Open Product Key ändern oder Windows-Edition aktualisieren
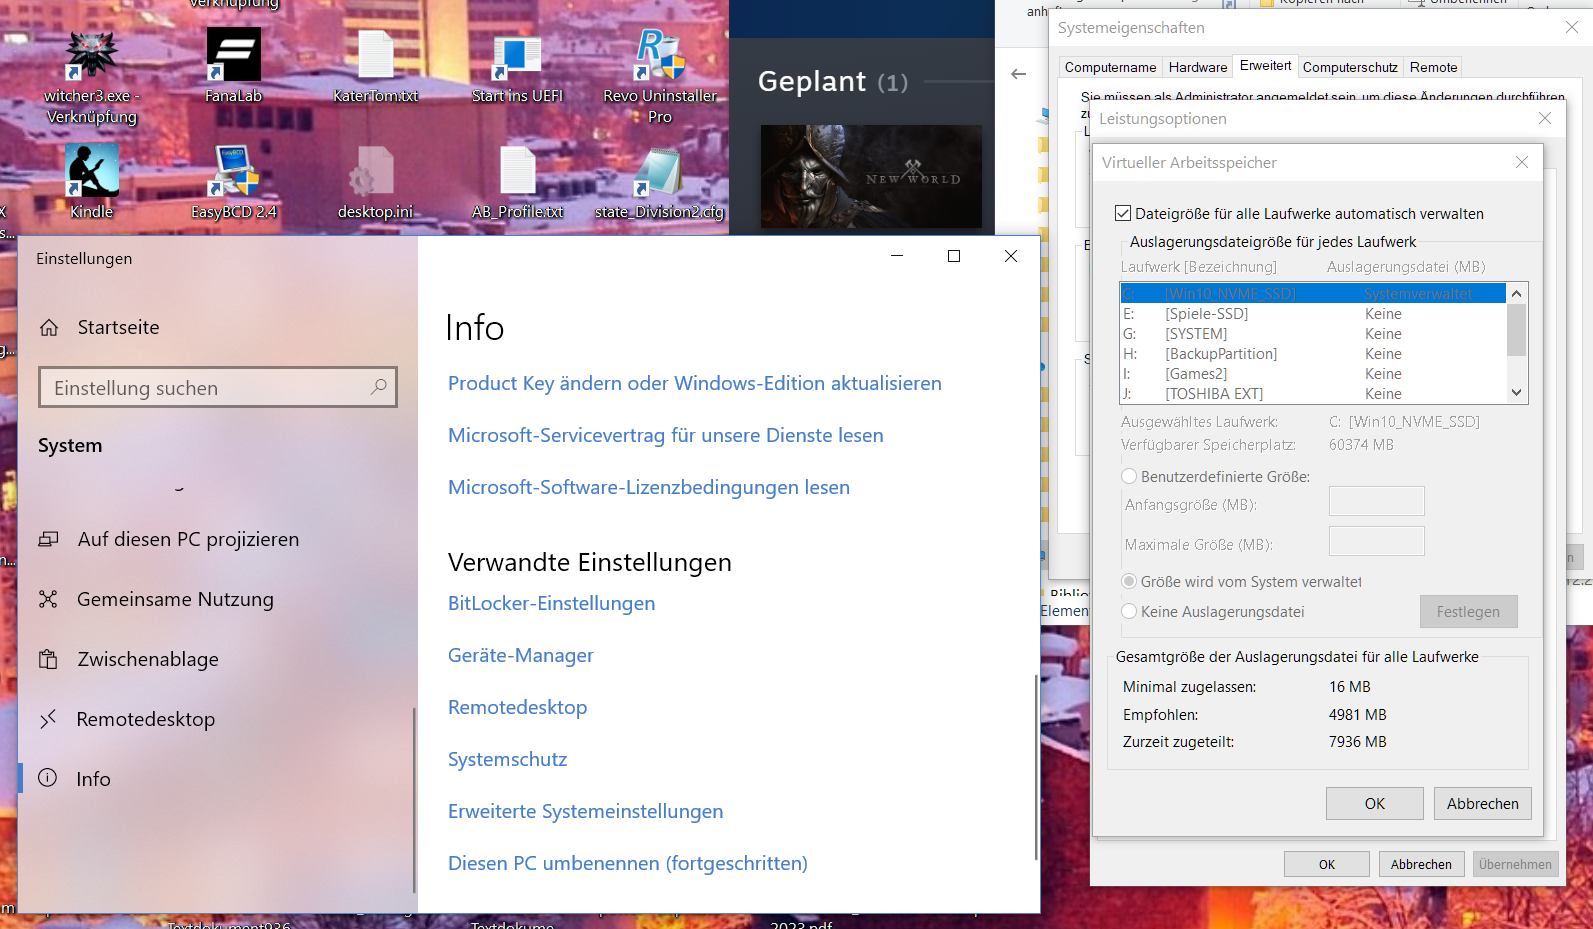The height and width of the screenshot is (929, 1593). pos(695,383)
